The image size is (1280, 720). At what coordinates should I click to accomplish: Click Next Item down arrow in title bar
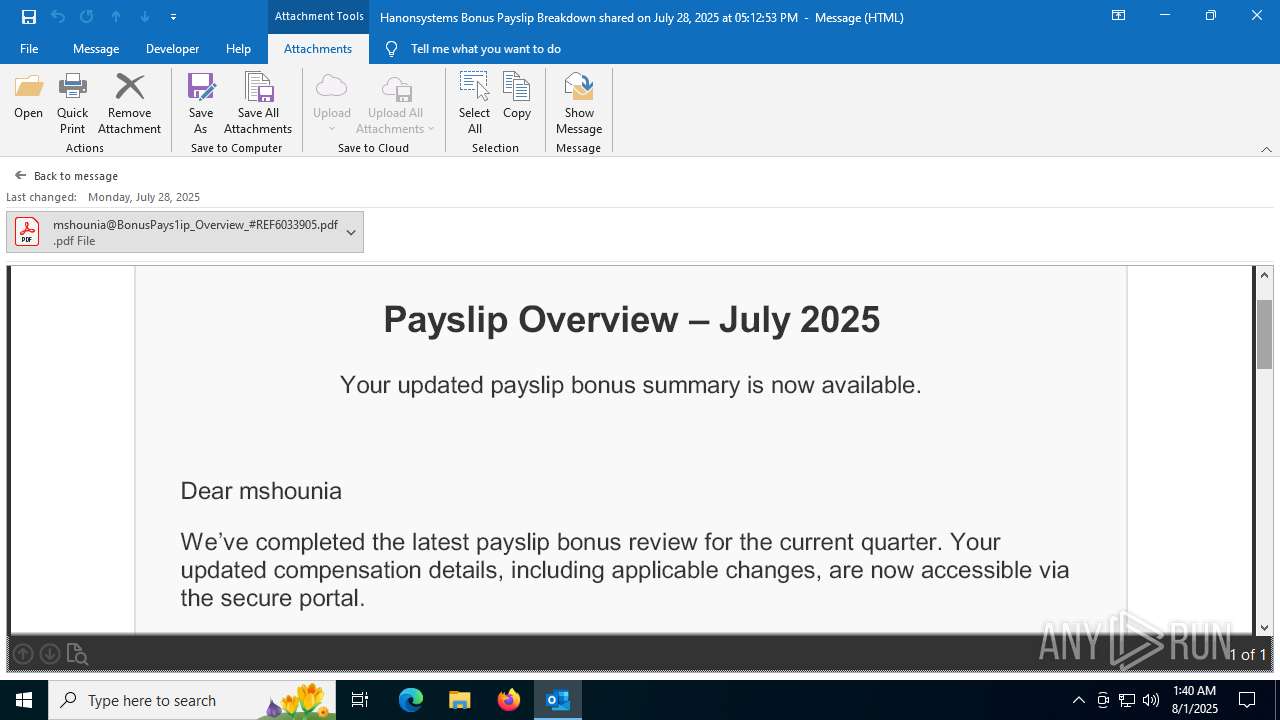point(145,17)
